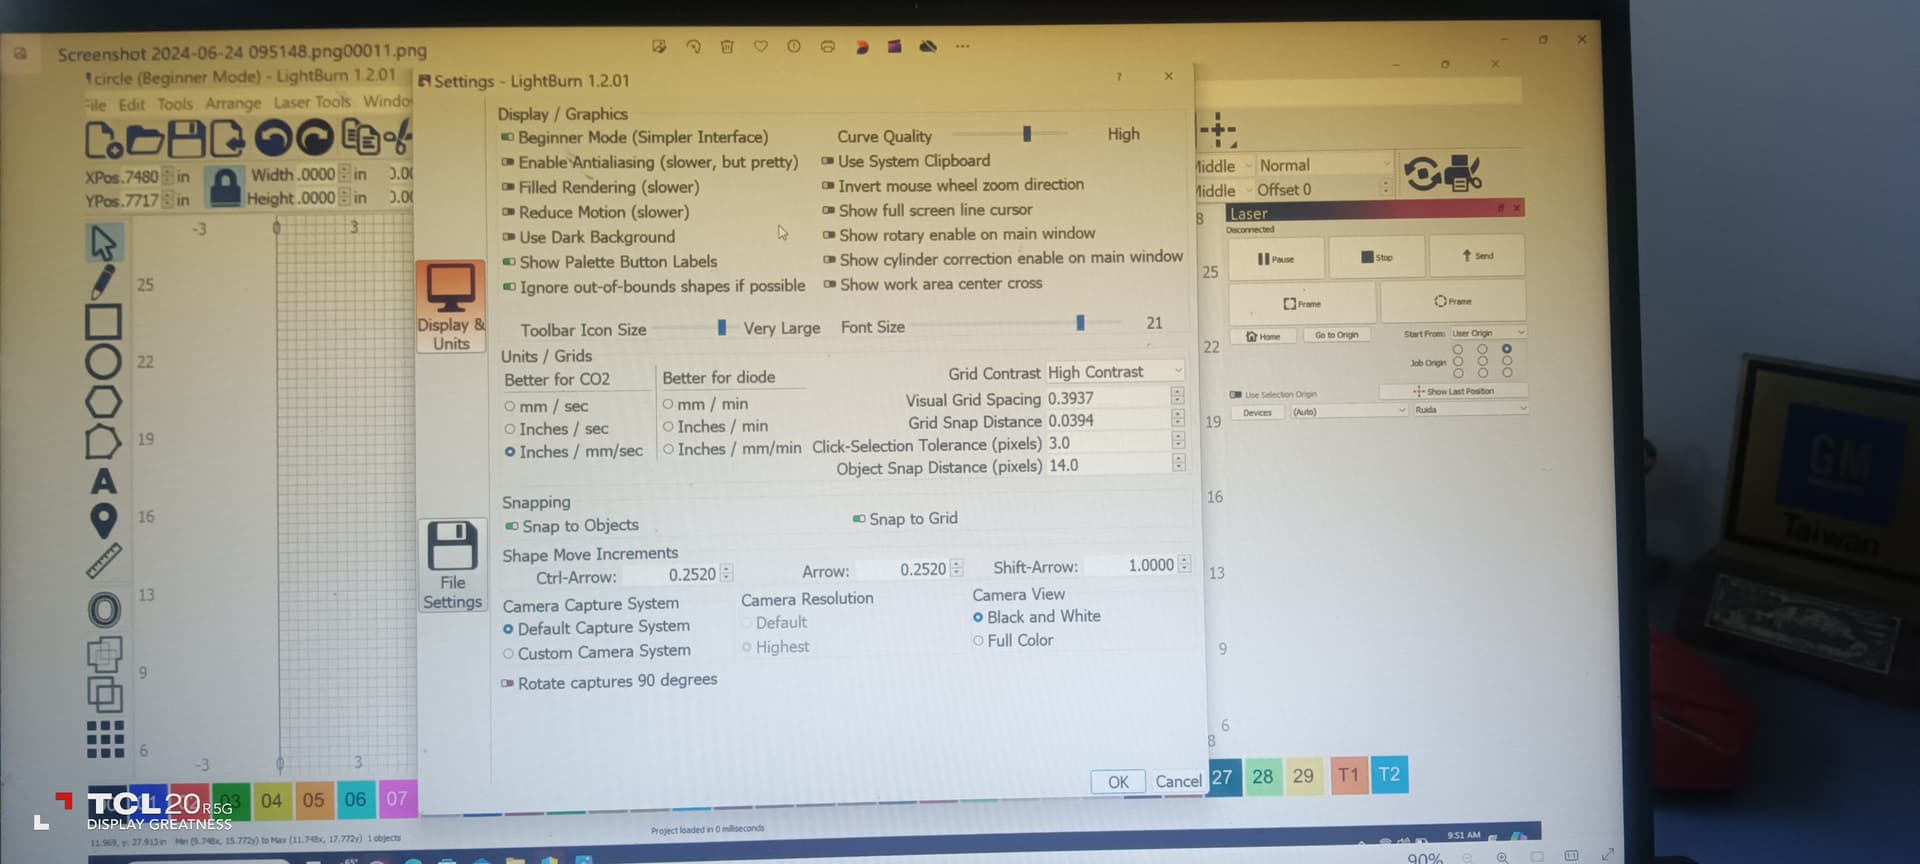Select Custom Camera System option
Viewport: 1920px width, 864px height.
click(x=508, y=654)
